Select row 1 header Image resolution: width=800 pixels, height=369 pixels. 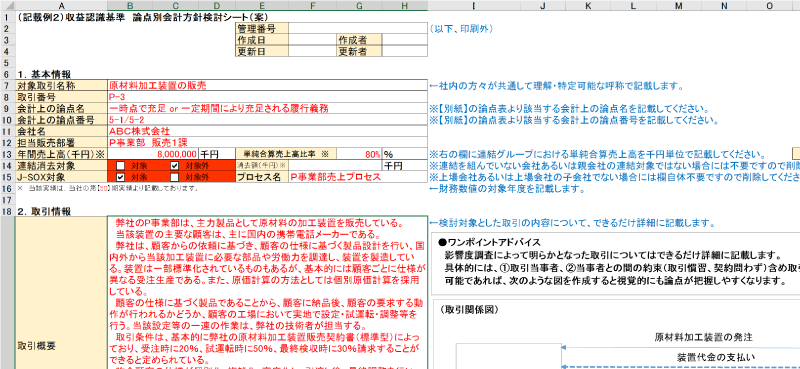point(8,17)
